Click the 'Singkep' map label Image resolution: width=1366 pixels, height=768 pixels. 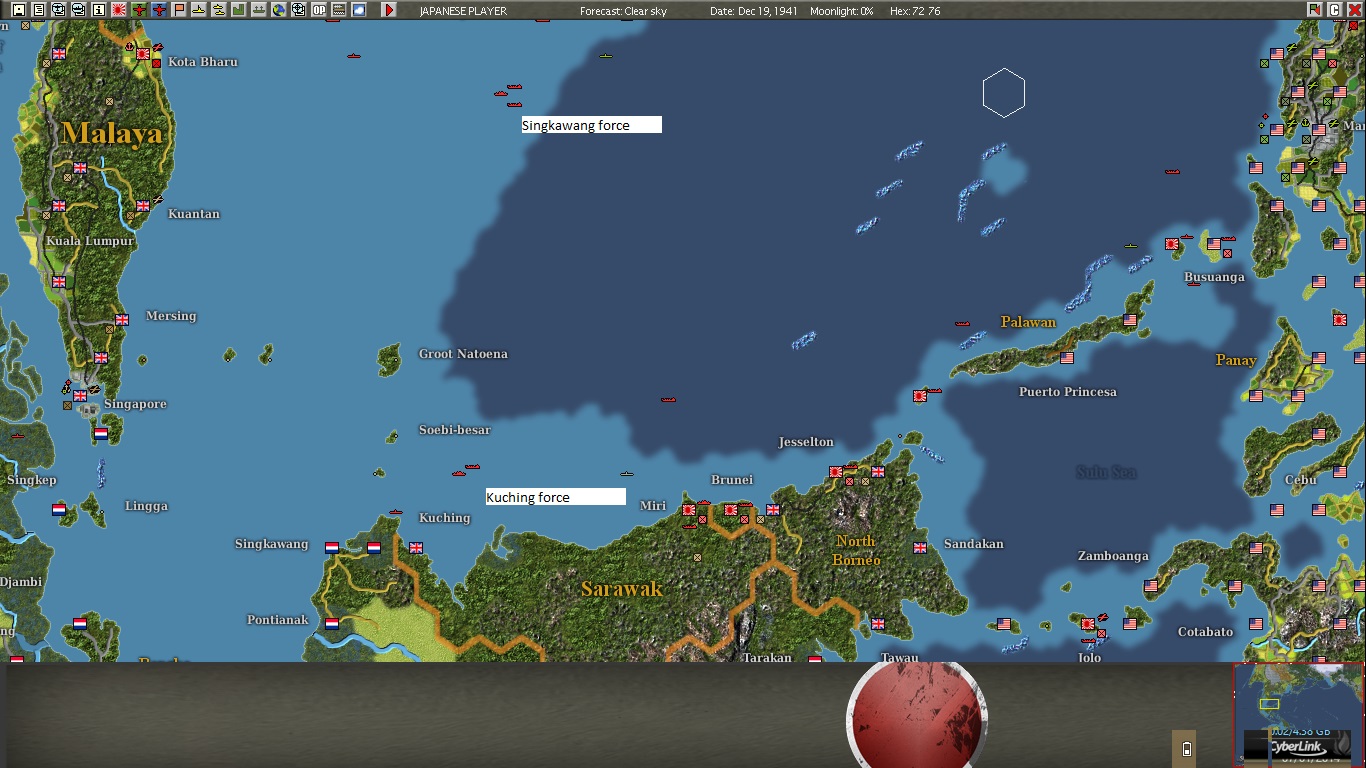click(32, 480)
